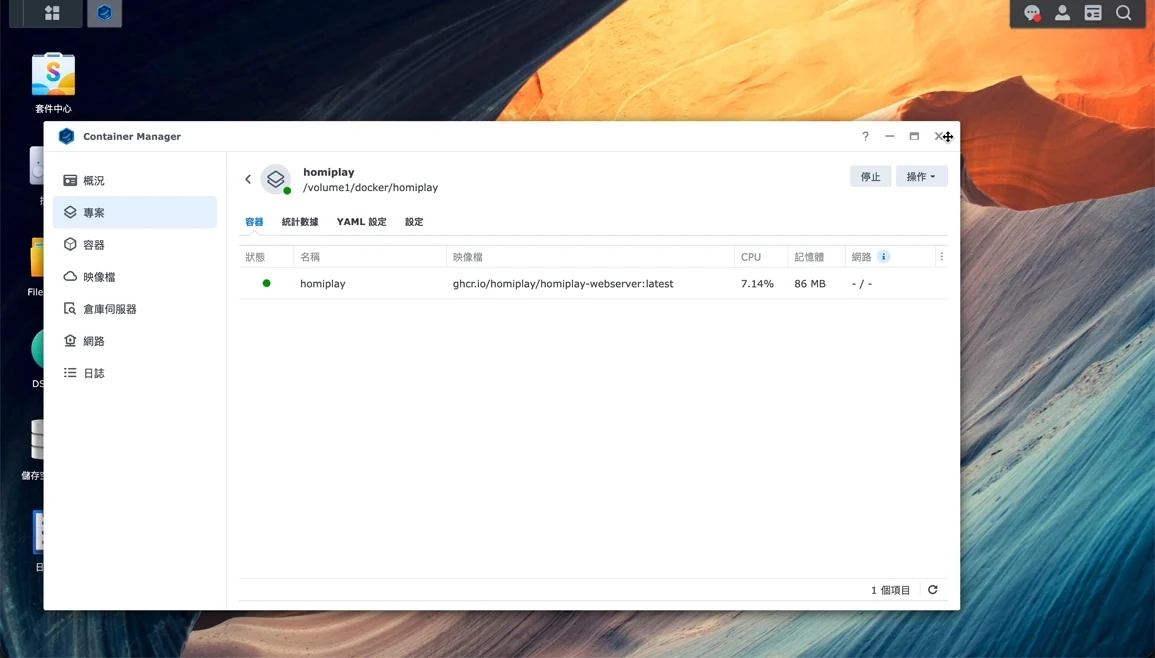Open 容器 containers in the sidebar
Image resolution: width=1155 pixels, height=658 pixels.
coord(135,245)
